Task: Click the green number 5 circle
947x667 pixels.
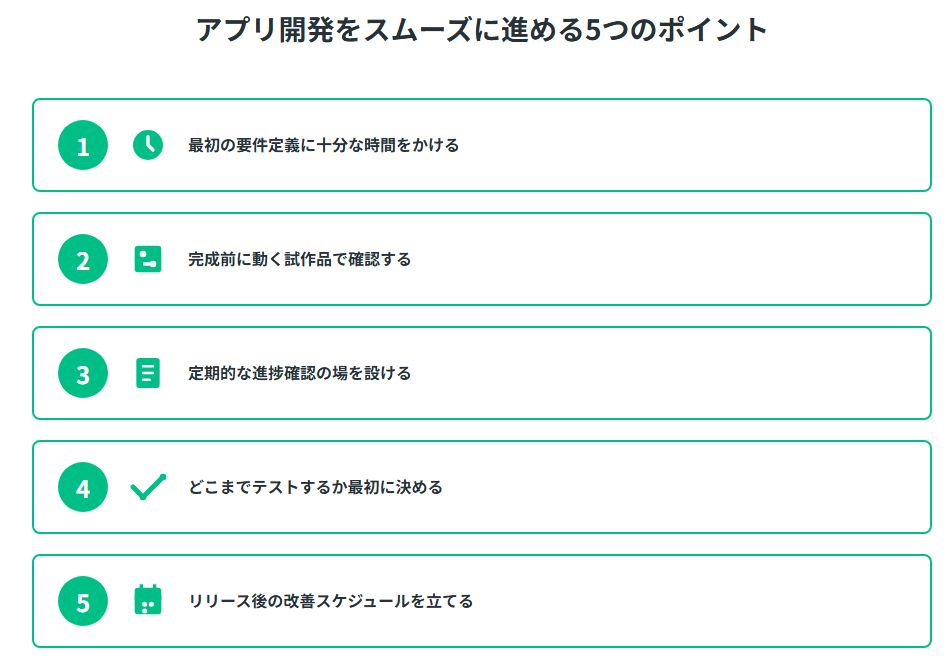Action: point(83,601)
